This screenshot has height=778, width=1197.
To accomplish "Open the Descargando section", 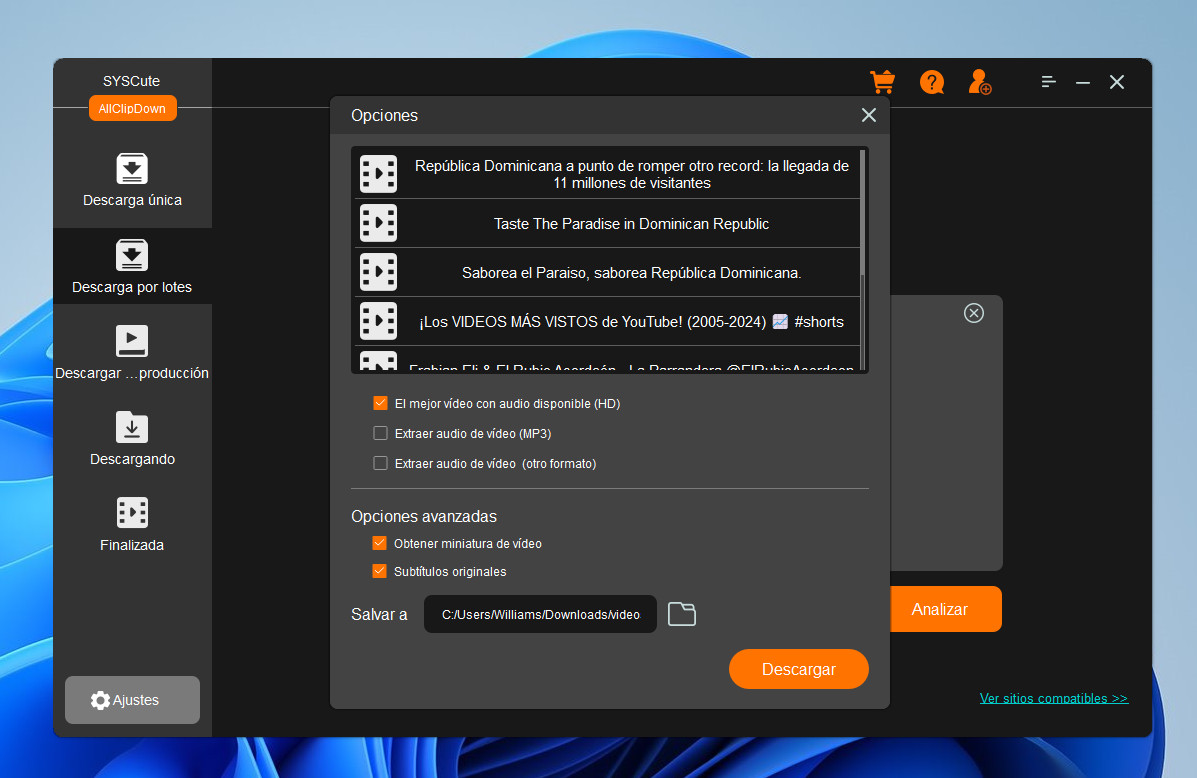I will tap(132, 440).
